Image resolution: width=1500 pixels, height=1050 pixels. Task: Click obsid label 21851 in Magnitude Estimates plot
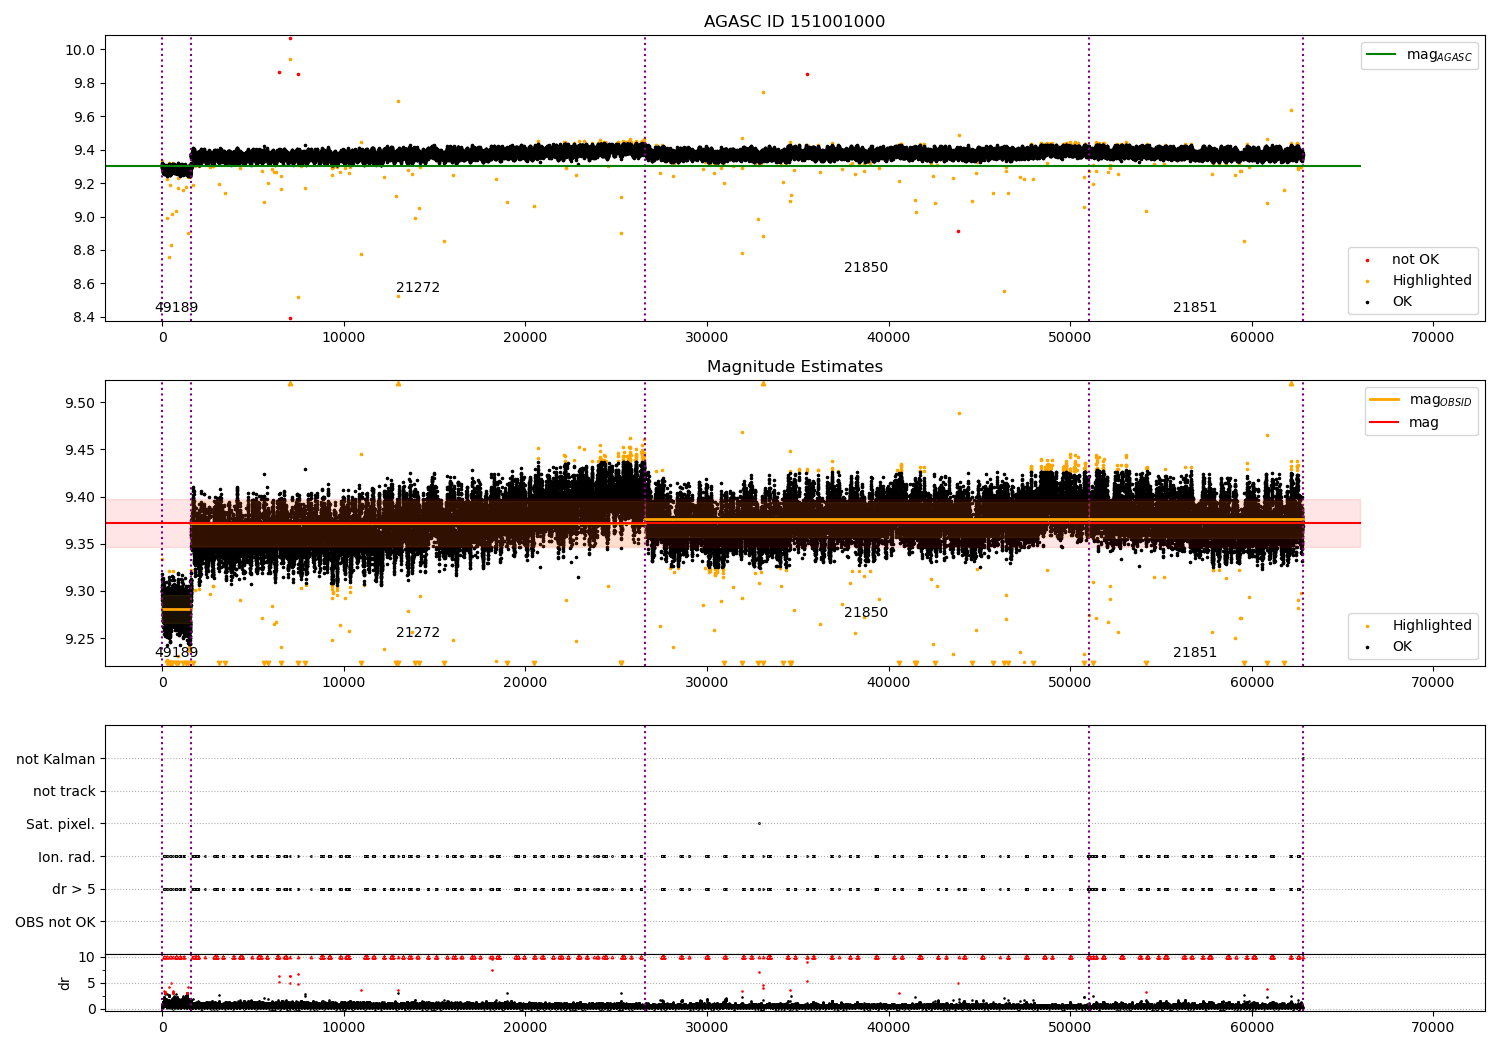[1195, 653]
